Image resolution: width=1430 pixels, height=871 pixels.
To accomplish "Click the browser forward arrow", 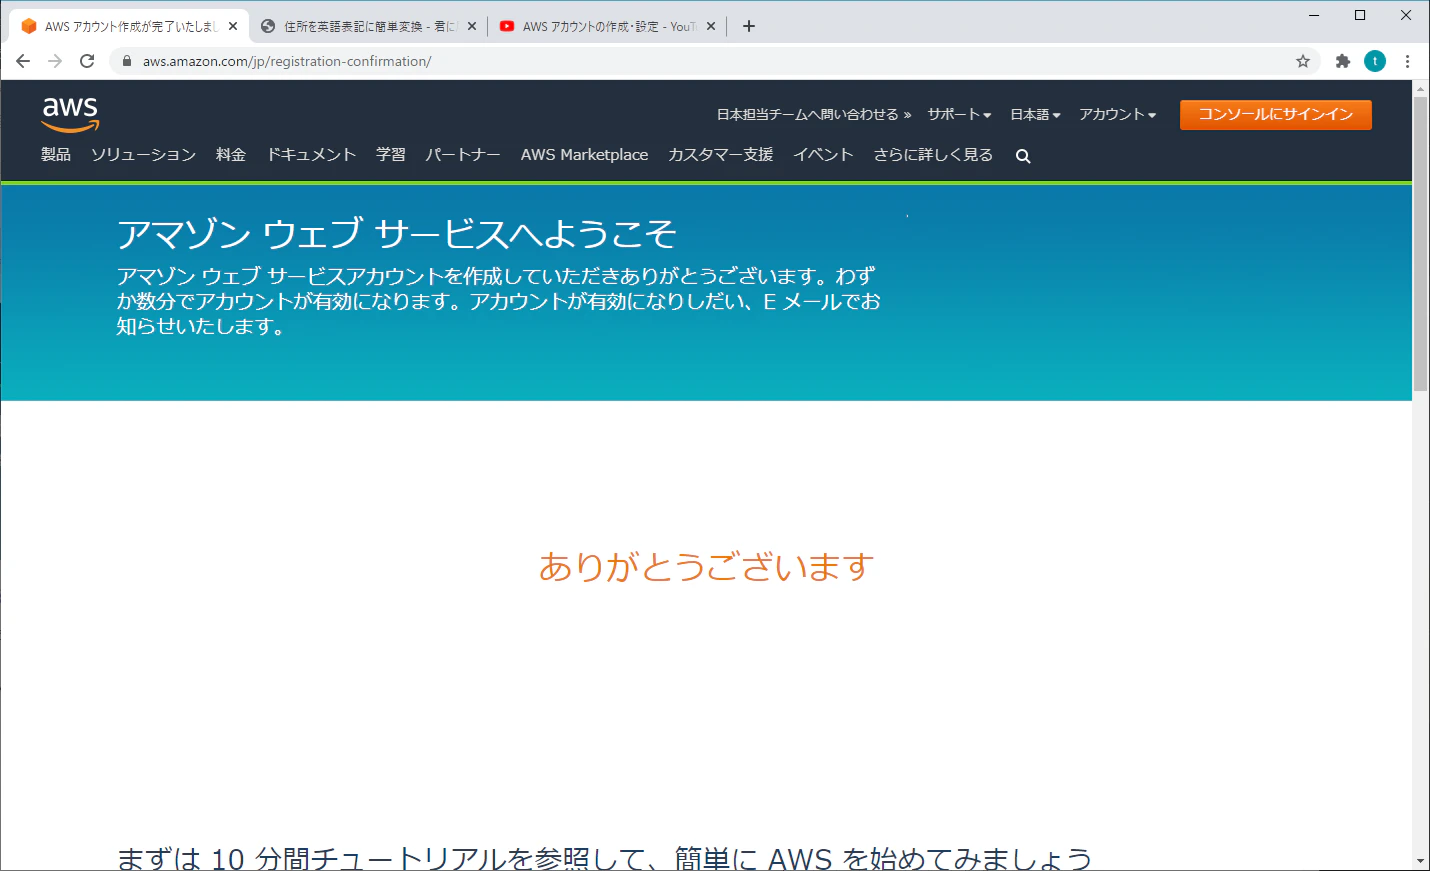I will coord(55,61).
